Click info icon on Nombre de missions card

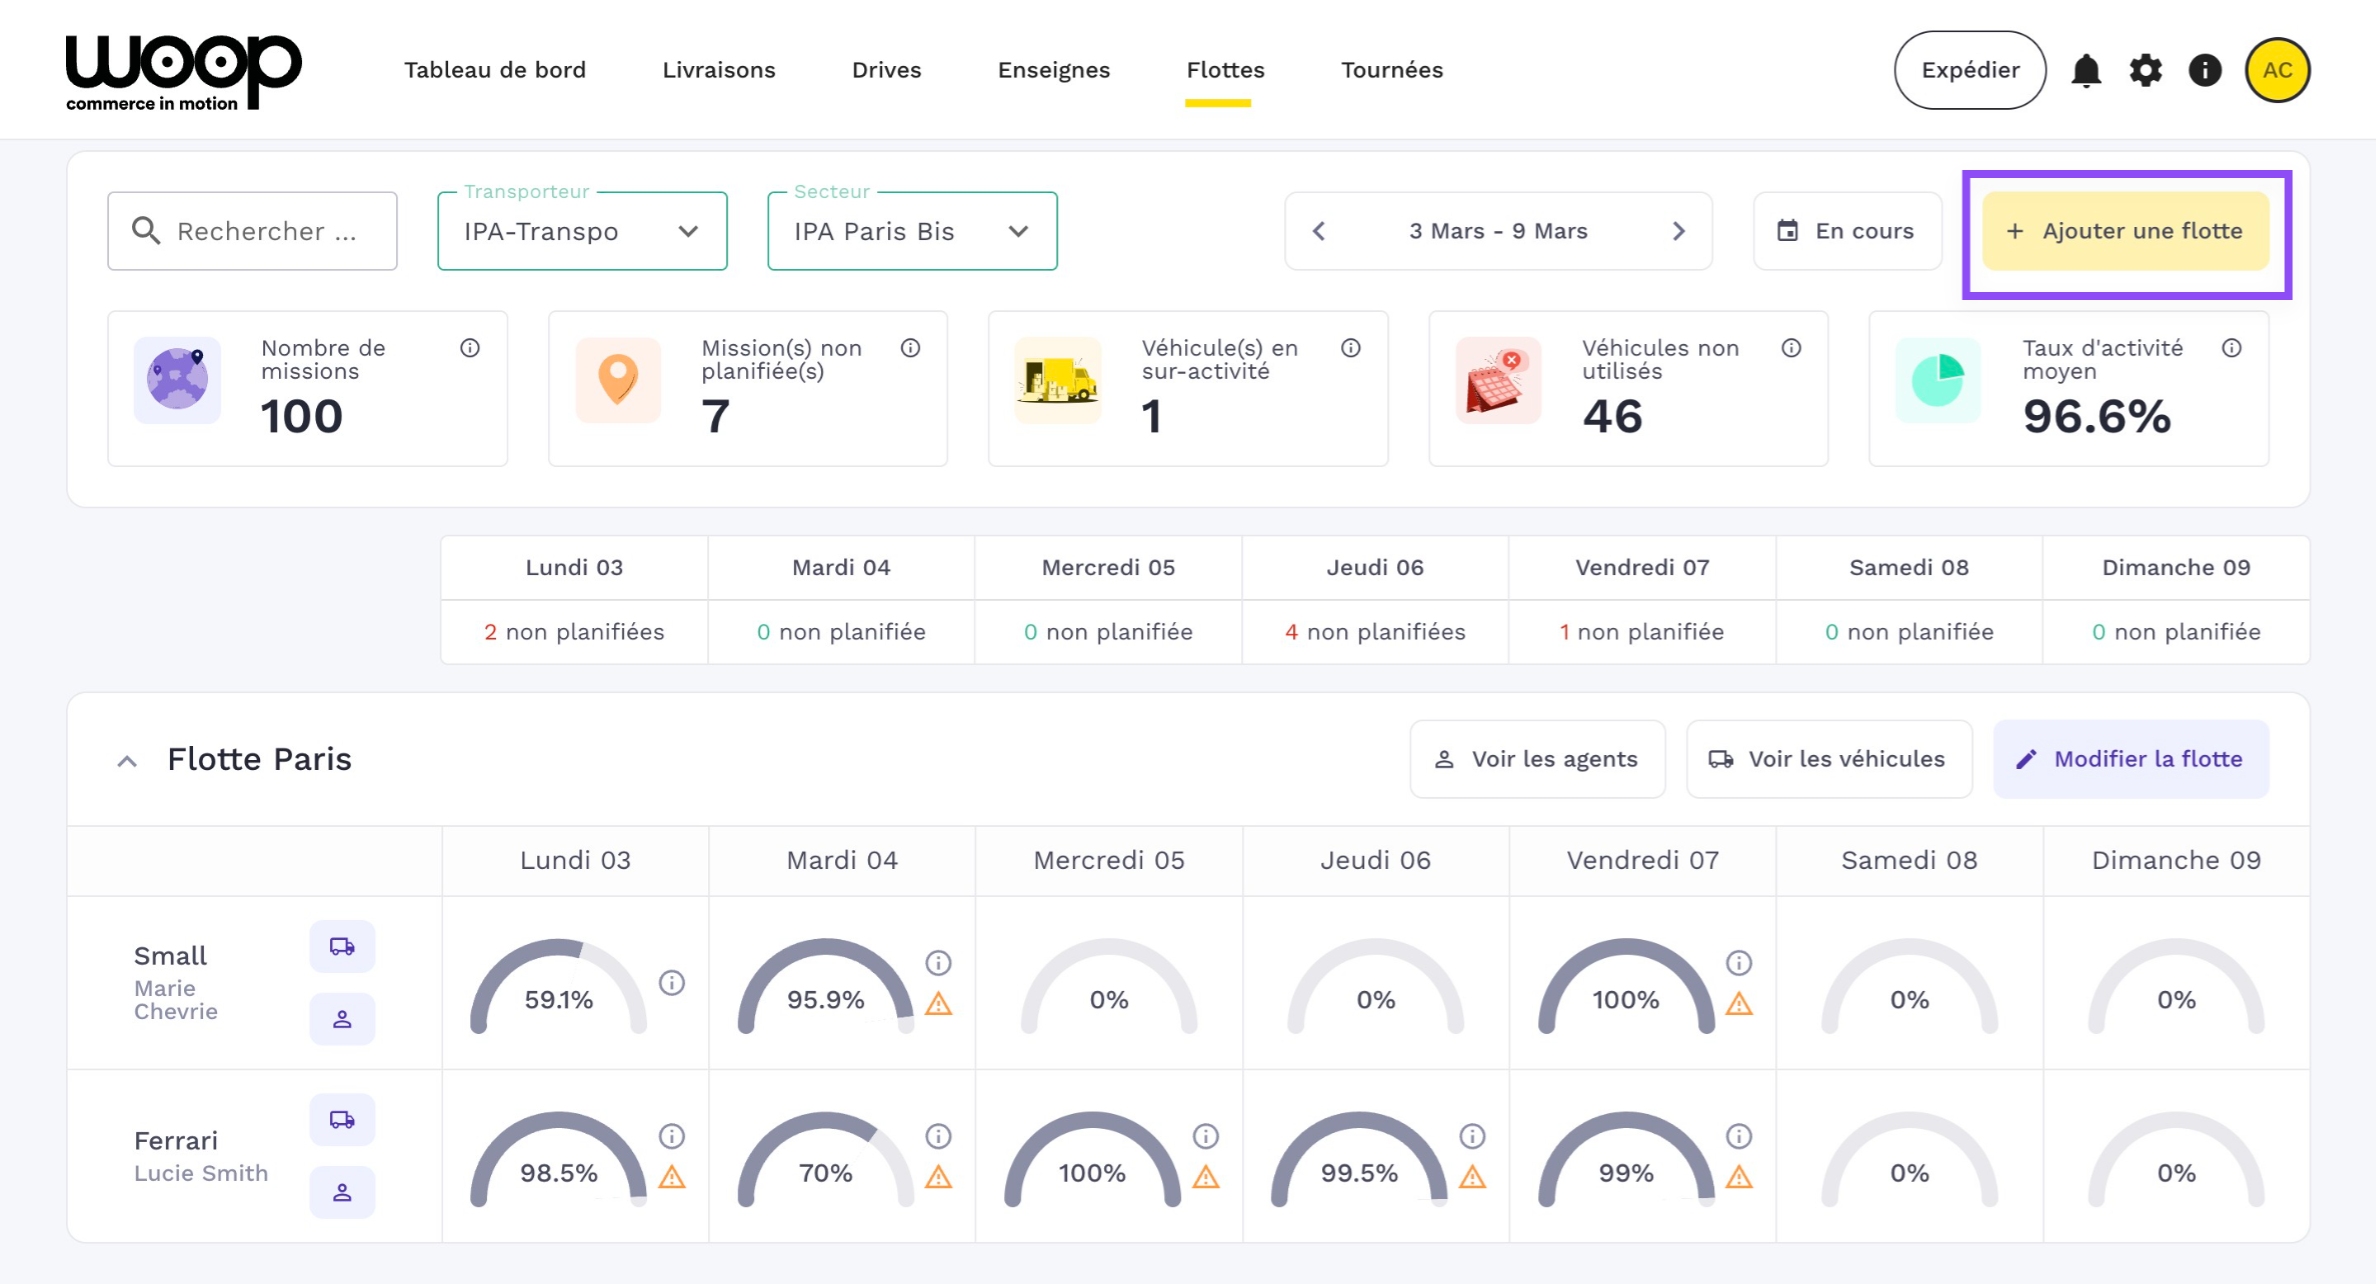[470, 348]
